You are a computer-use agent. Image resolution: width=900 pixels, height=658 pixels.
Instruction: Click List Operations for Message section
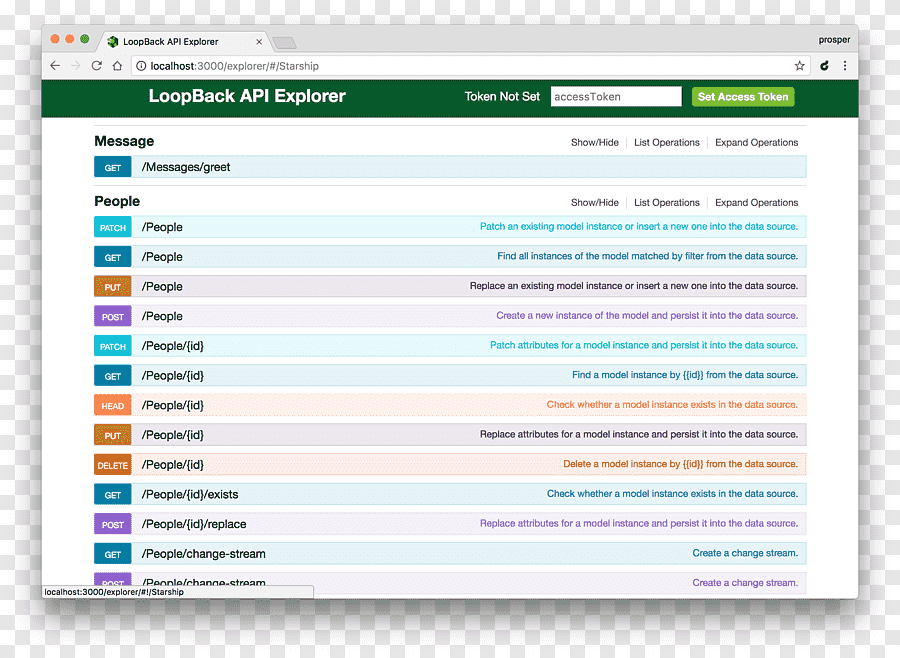coord(666,142)
